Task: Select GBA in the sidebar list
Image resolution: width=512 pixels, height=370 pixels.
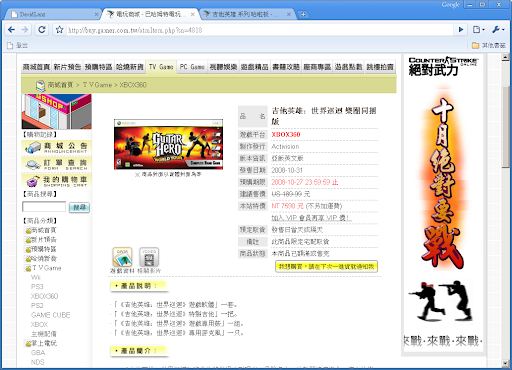Action: coord(38,353)
